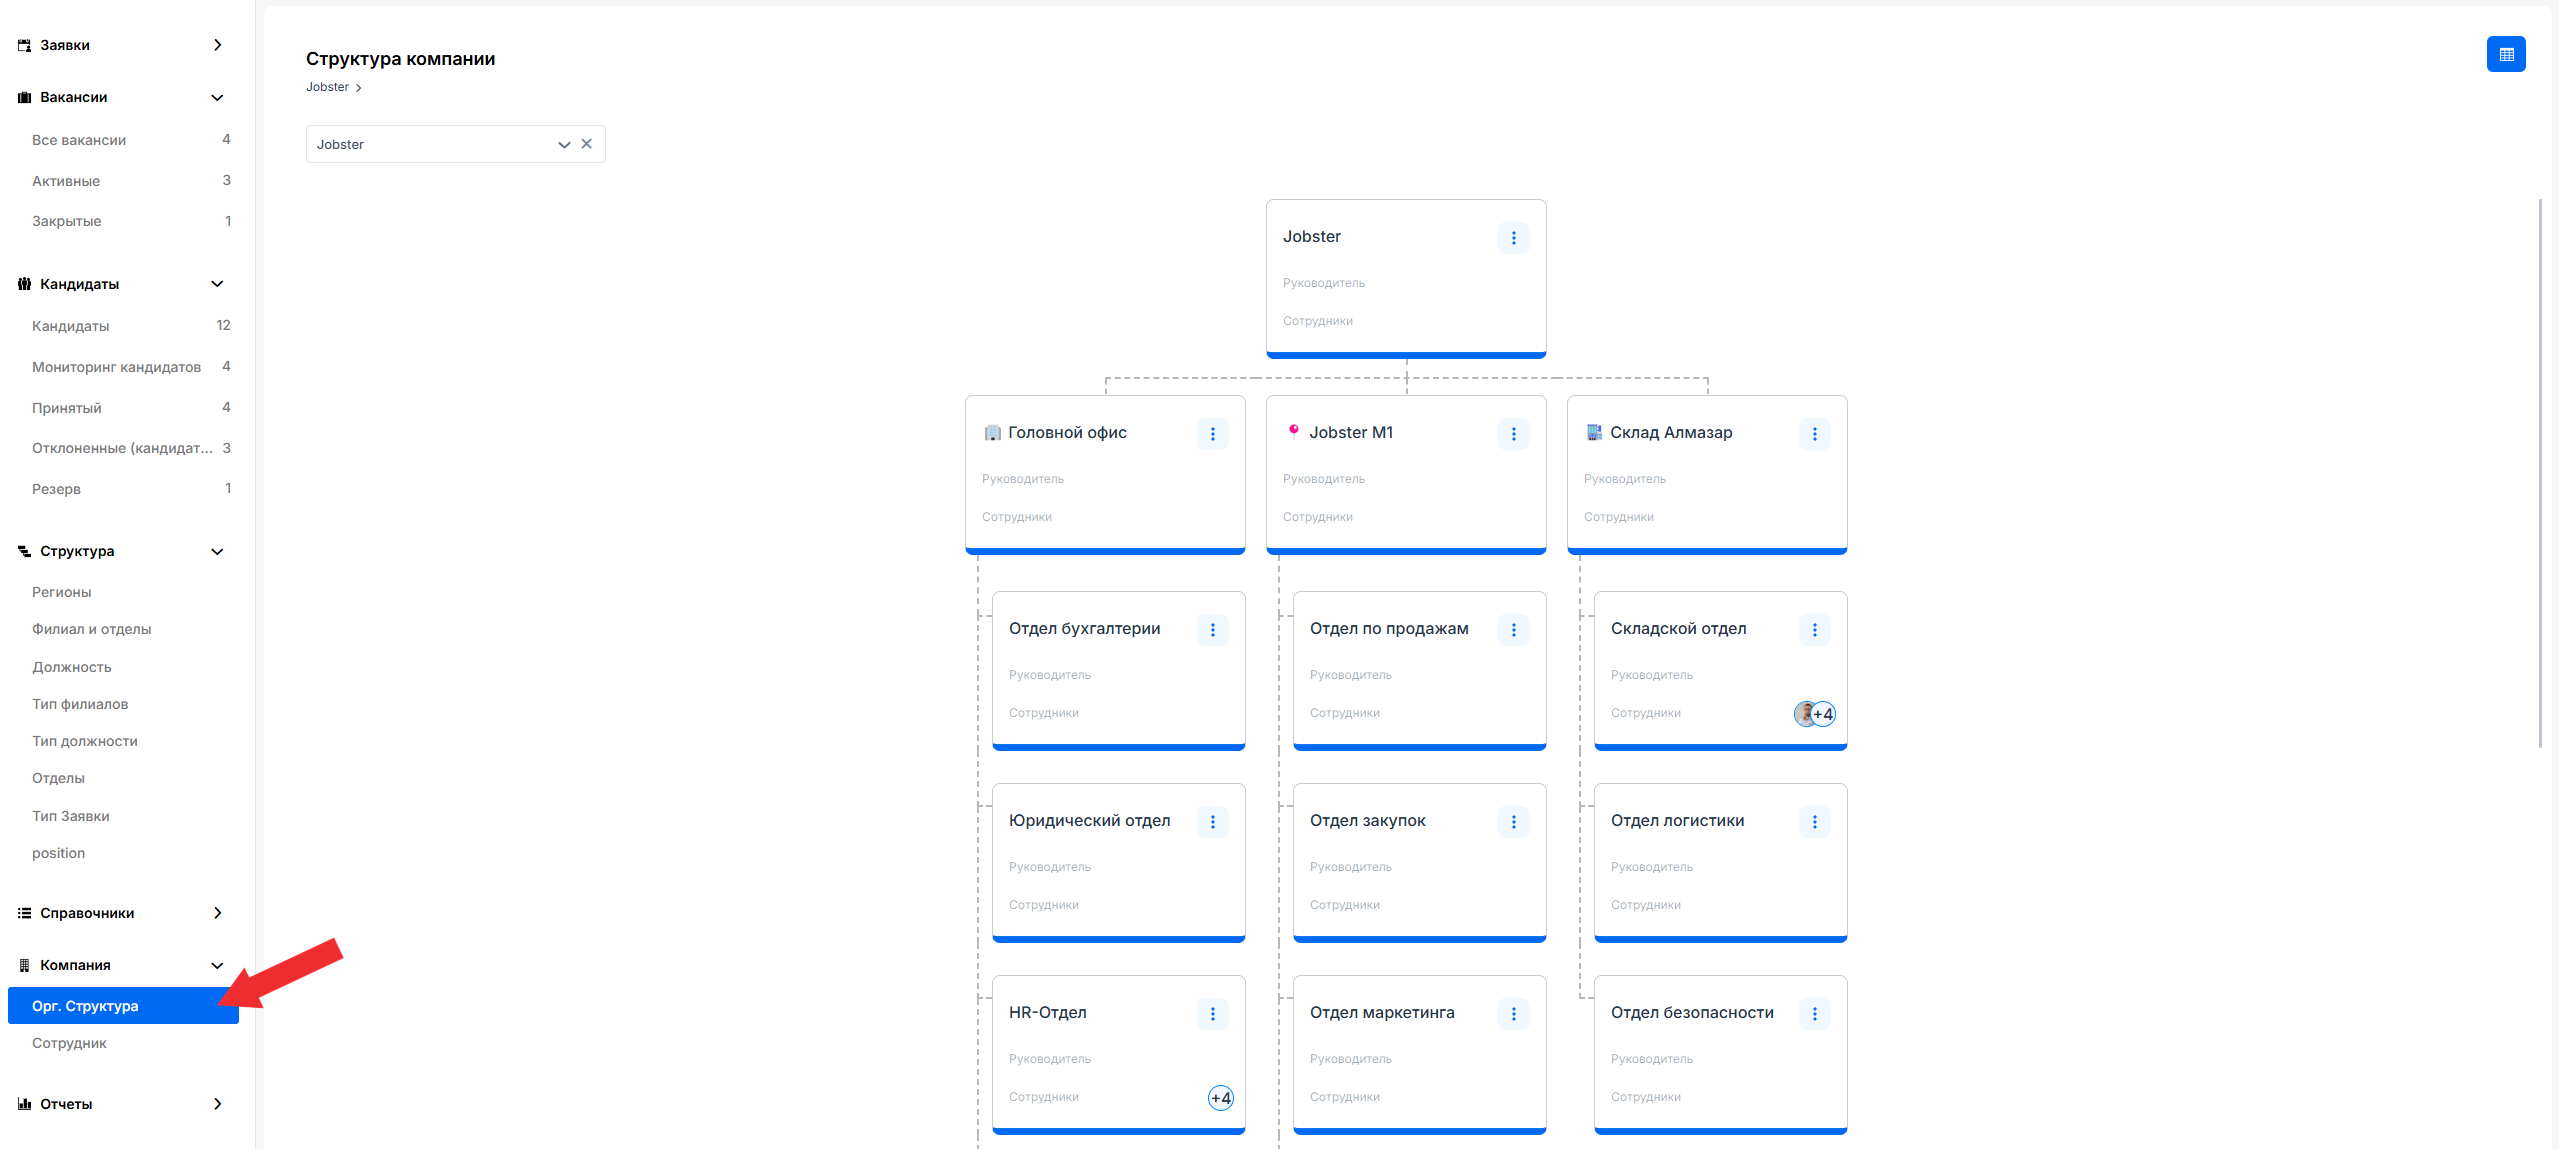Viewport: 2559px width, 1149px height.
Task: Go to Филиал и отделы item
Action: tap(91, 629)
